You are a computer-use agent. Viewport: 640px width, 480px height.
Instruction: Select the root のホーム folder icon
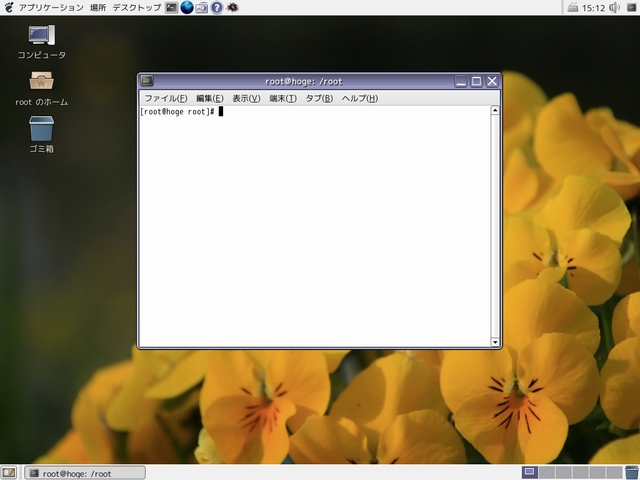coord(42,89)
